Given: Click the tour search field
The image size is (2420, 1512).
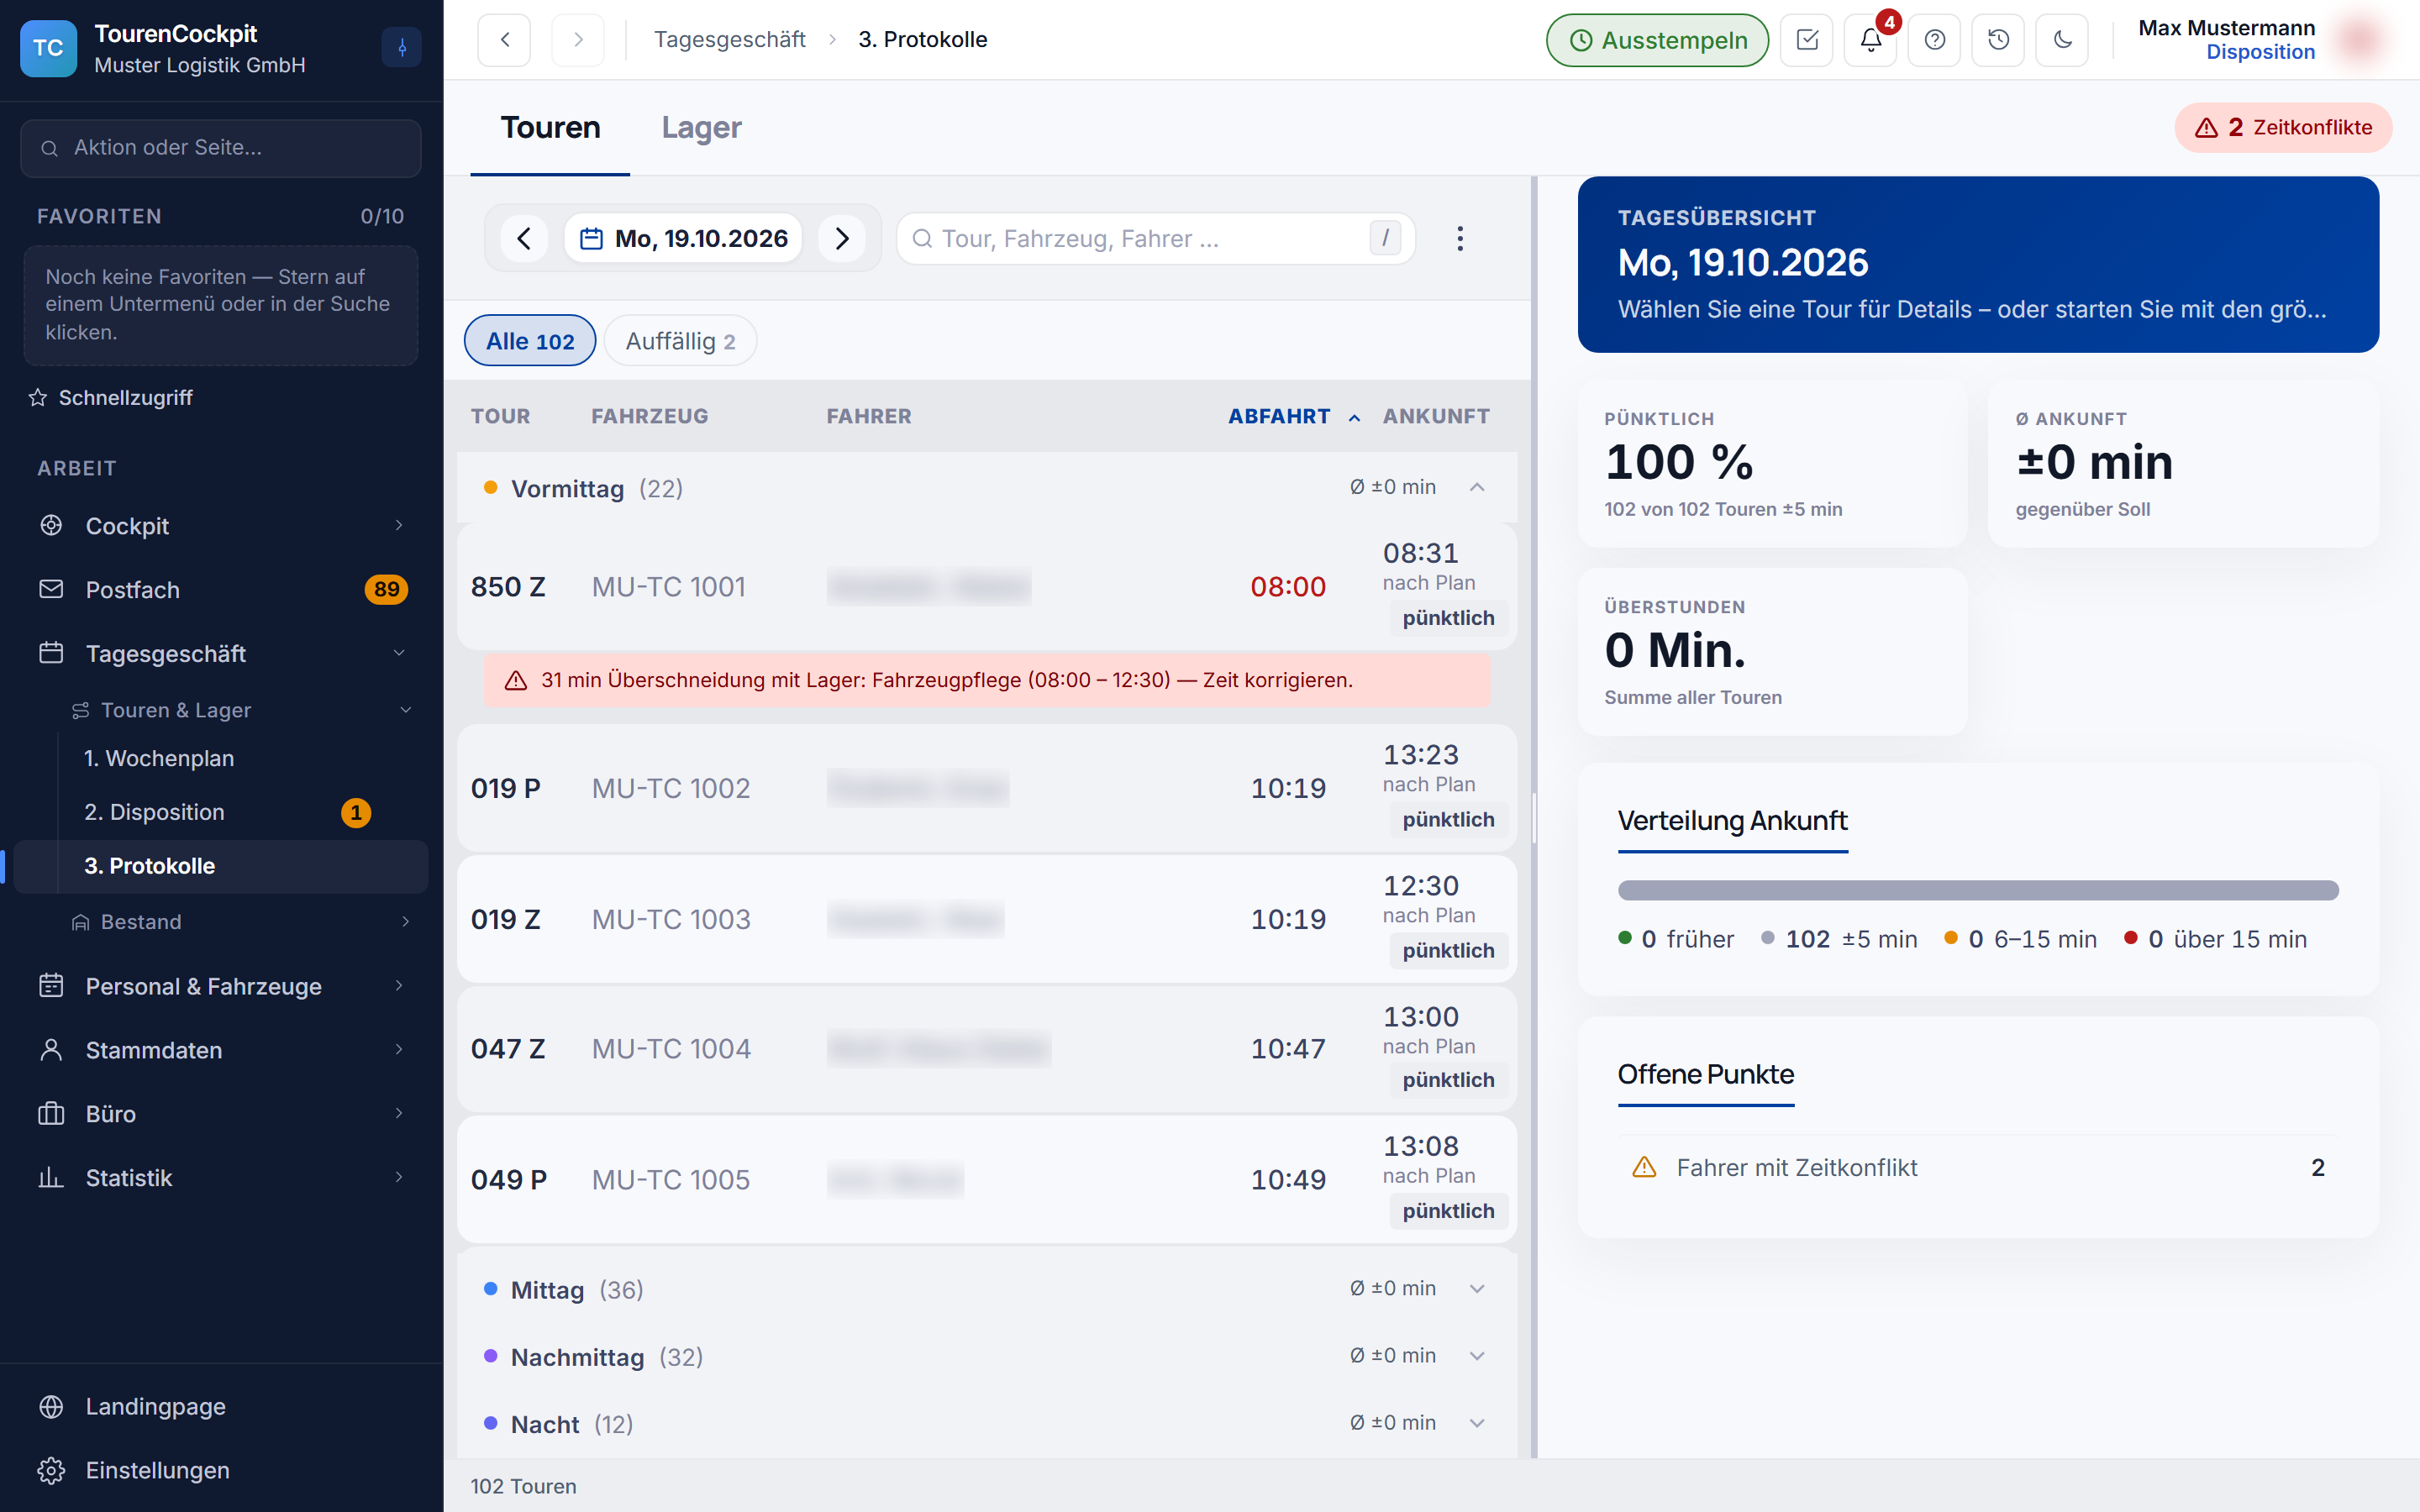Looking at the screenshot, I should (x=1156, y=238).
